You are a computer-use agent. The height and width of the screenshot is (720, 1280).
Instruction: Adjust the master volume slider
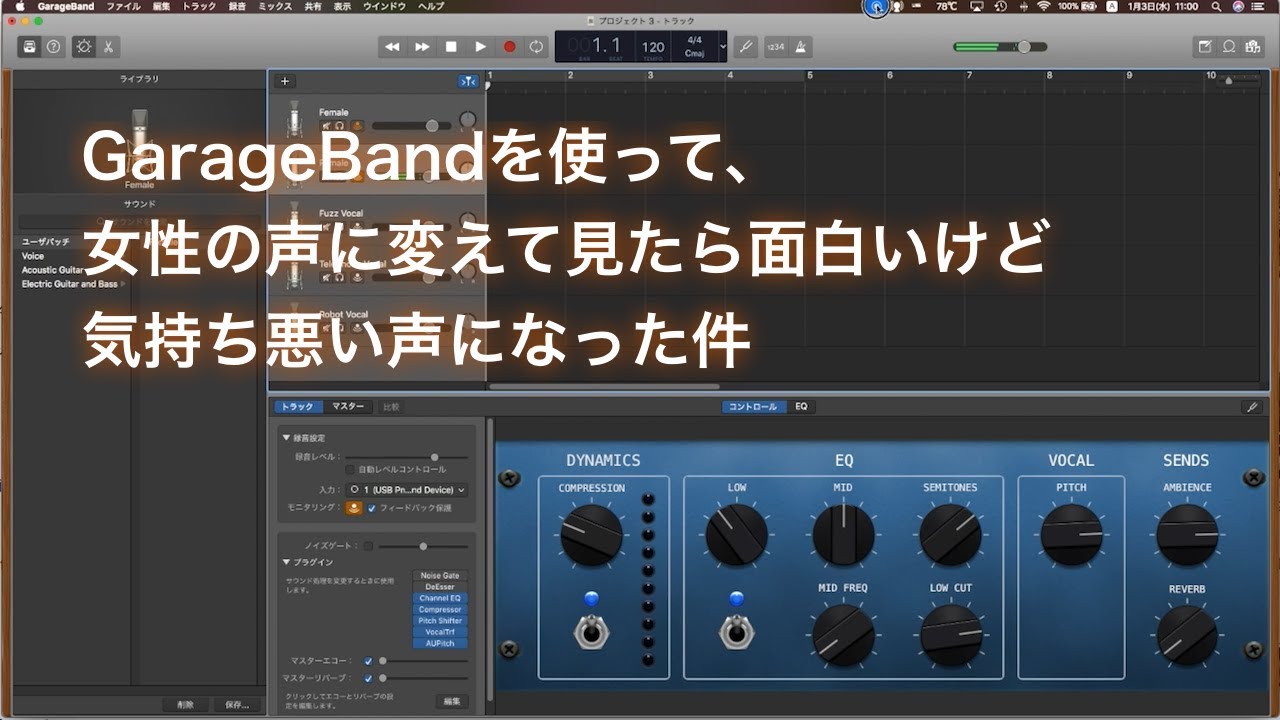(1000, 46)
